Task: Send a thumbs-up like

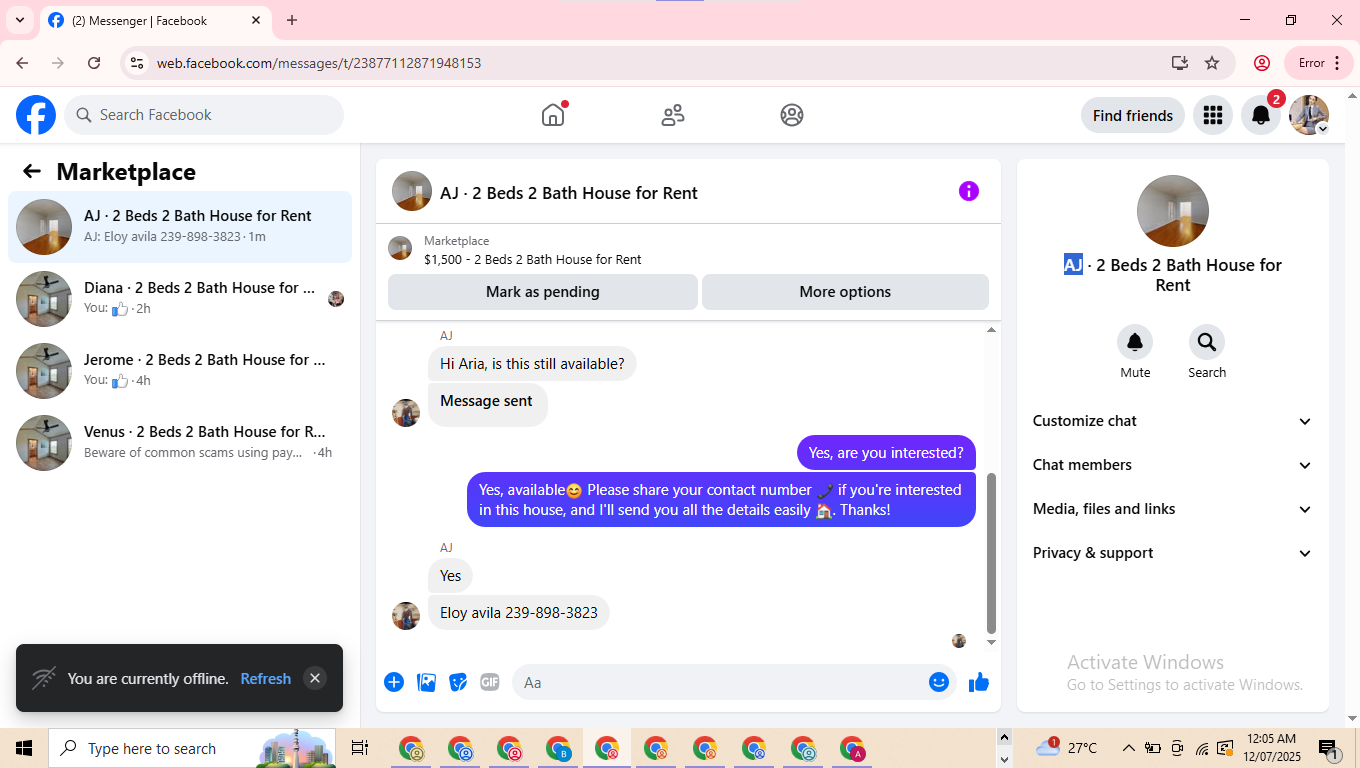Action: click(x=979, y=682)
